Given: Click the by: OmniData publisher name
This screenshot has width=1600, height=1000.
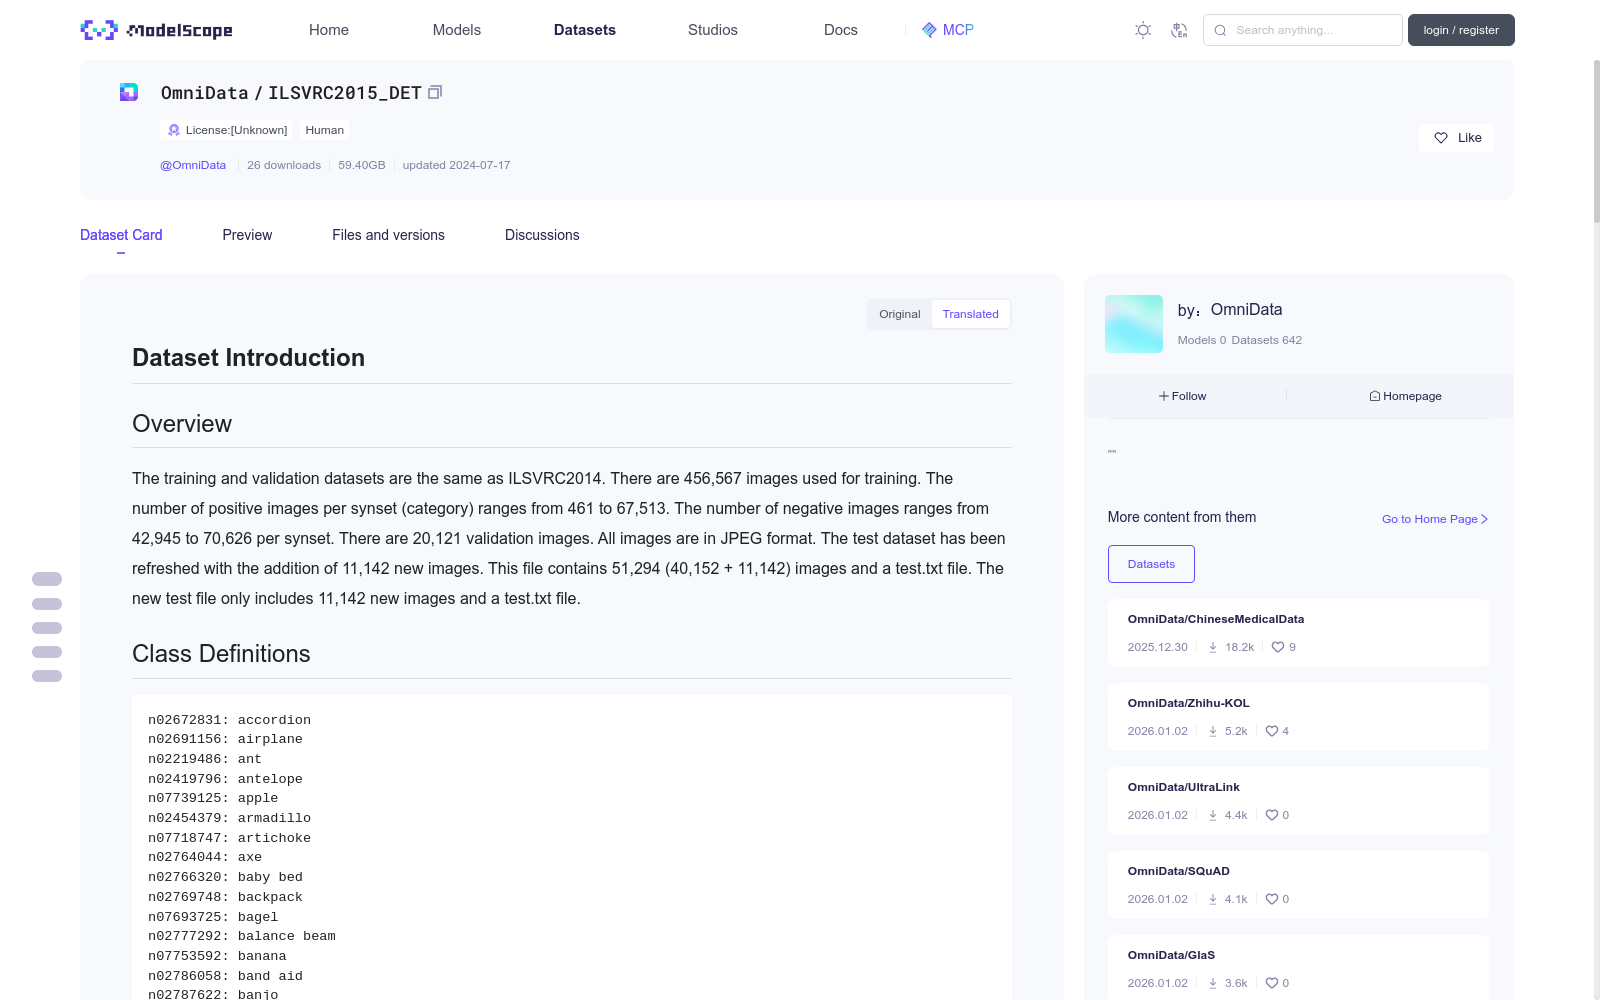Looking at the screenshot, I should pos(1230,310).
